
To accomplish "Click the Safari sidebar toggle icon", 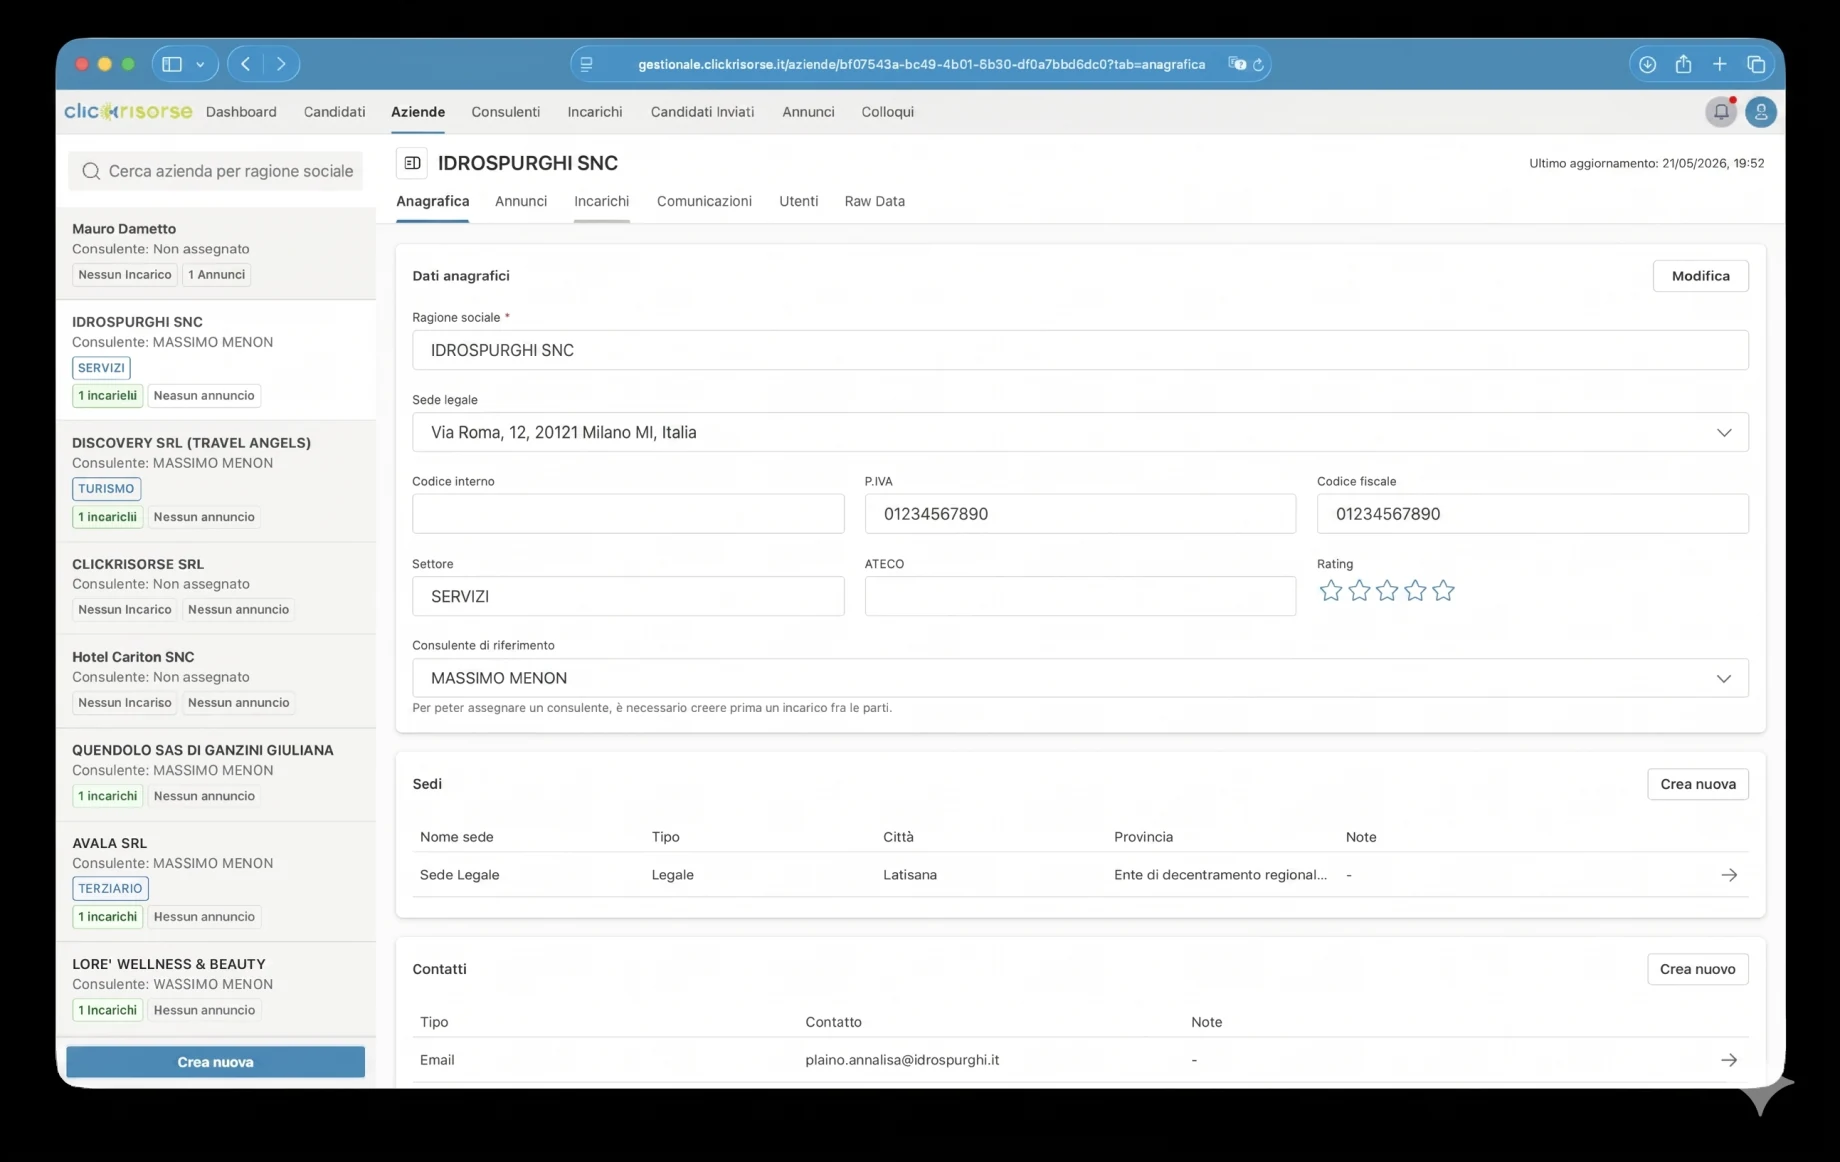I will click(x=172, y=64).
